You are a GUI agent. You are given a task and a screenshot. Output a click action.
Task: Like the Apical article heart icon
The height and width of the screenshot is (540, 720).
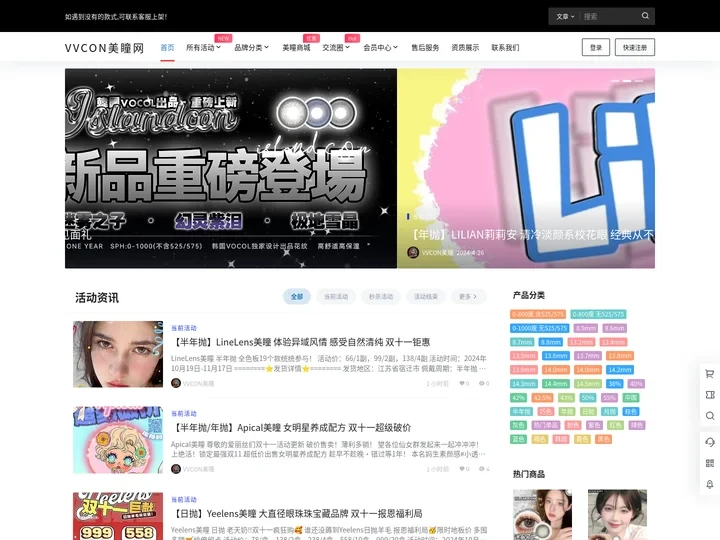pyautogui.click(x=461, y=469)
